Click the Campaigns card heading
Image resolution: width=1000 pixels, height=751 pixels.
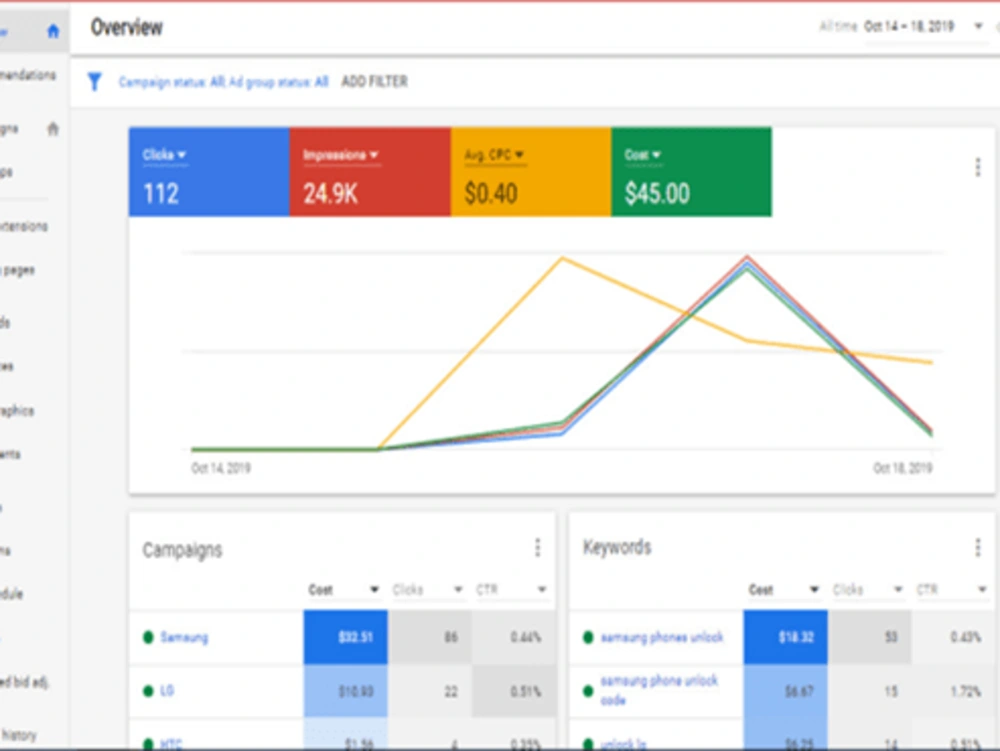[182, 550]
